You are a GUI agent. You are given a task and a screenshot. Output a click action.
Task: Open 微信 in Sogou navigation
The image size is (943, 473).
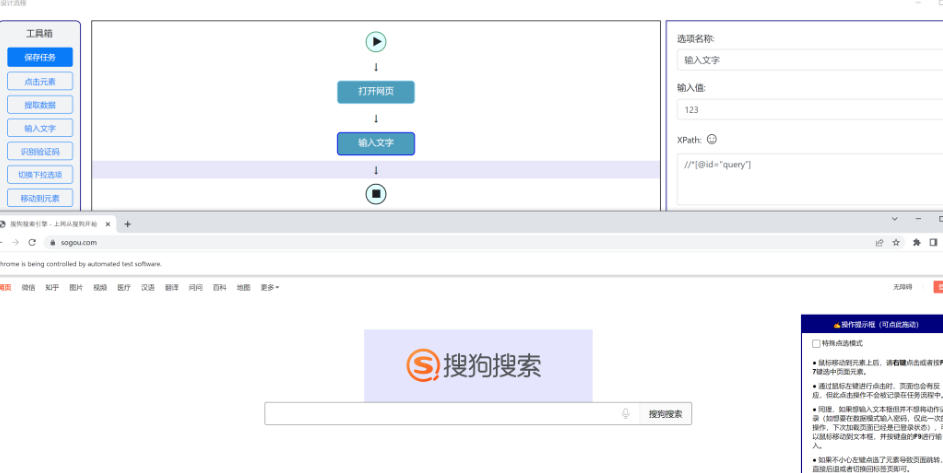coord(28,288)
